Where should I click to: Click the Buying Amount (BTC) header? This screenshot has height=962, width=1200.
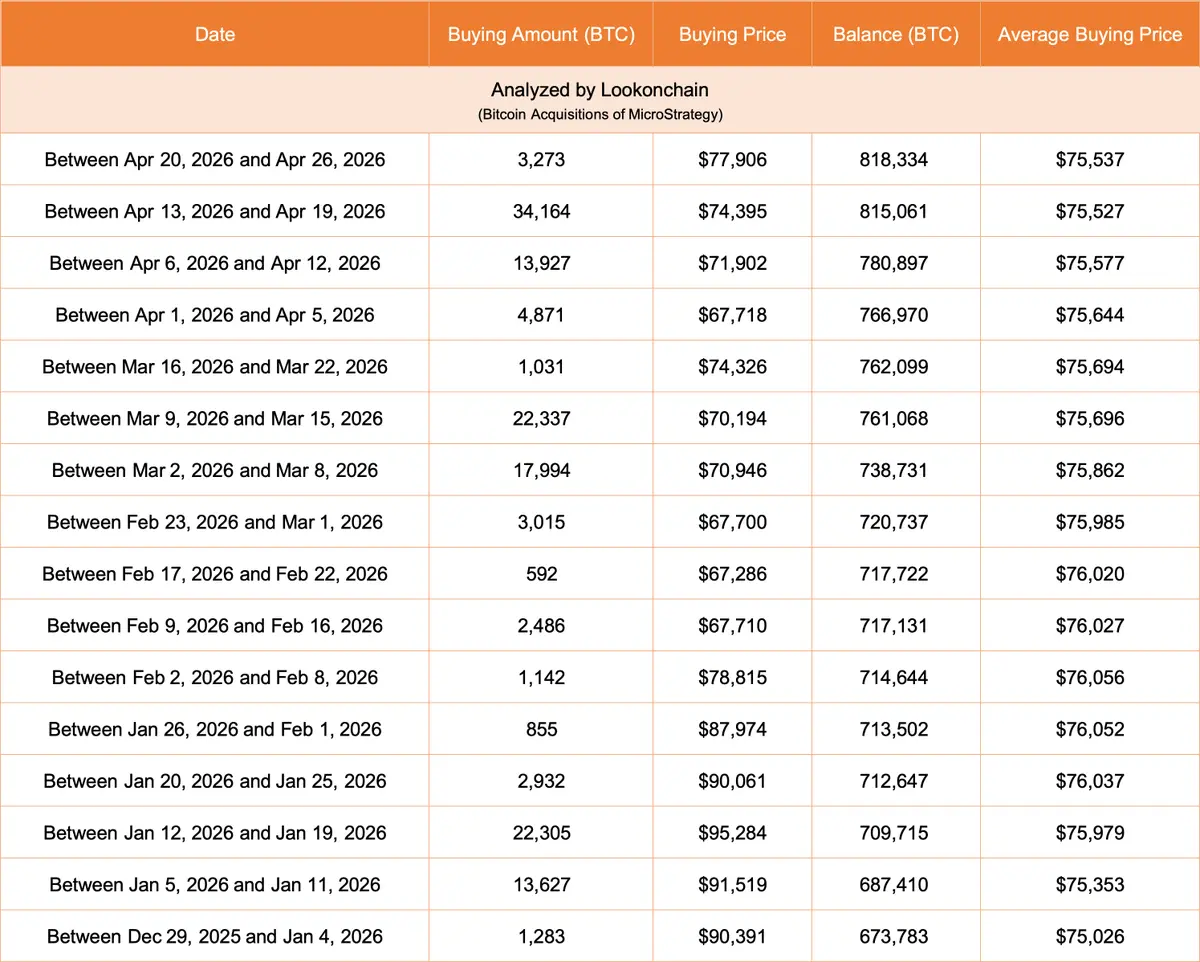541,34
